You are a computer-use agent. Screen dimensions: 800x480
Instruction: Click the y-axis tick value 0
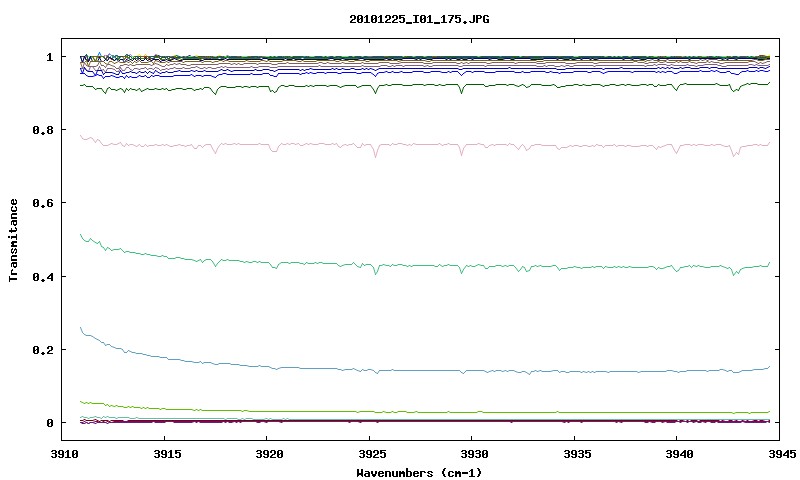[49, 423]
